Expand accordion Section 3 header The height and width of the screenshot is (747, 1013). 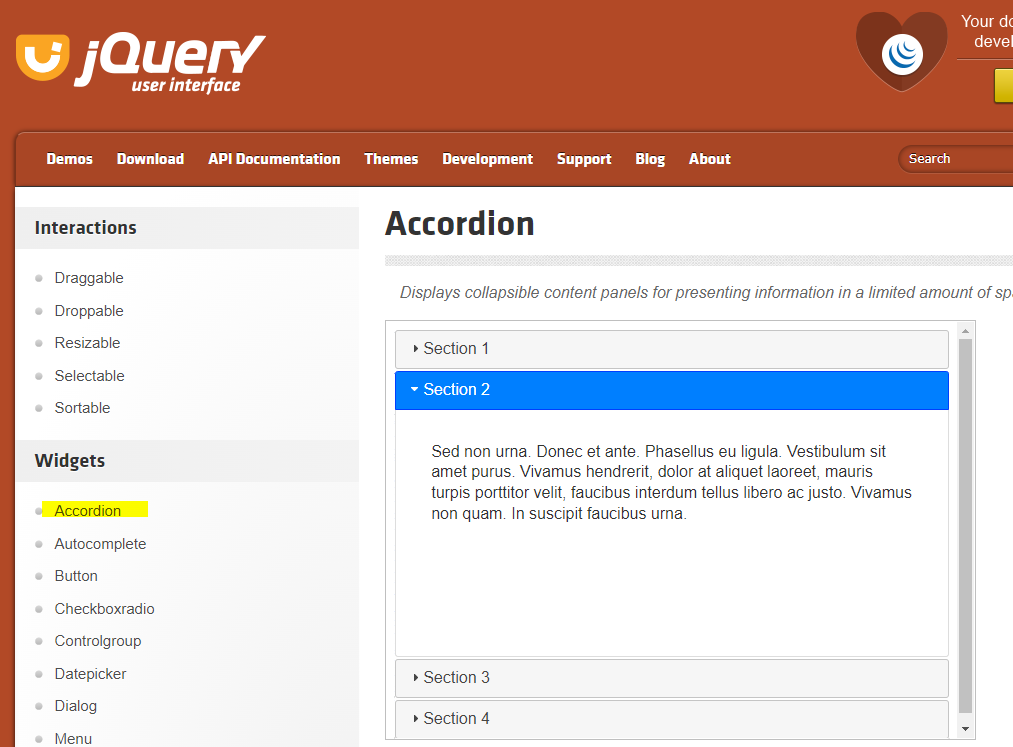pyautogui.click(x=671, y=678)
